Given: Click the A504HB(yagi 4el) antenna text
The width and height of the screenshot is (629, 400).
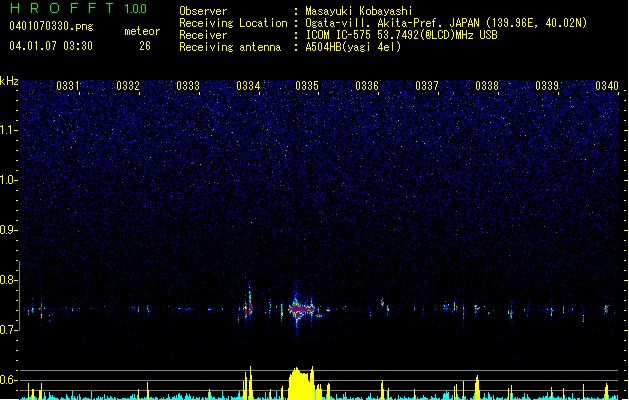Looking at the screenshot, I should (x=353, y=47).
